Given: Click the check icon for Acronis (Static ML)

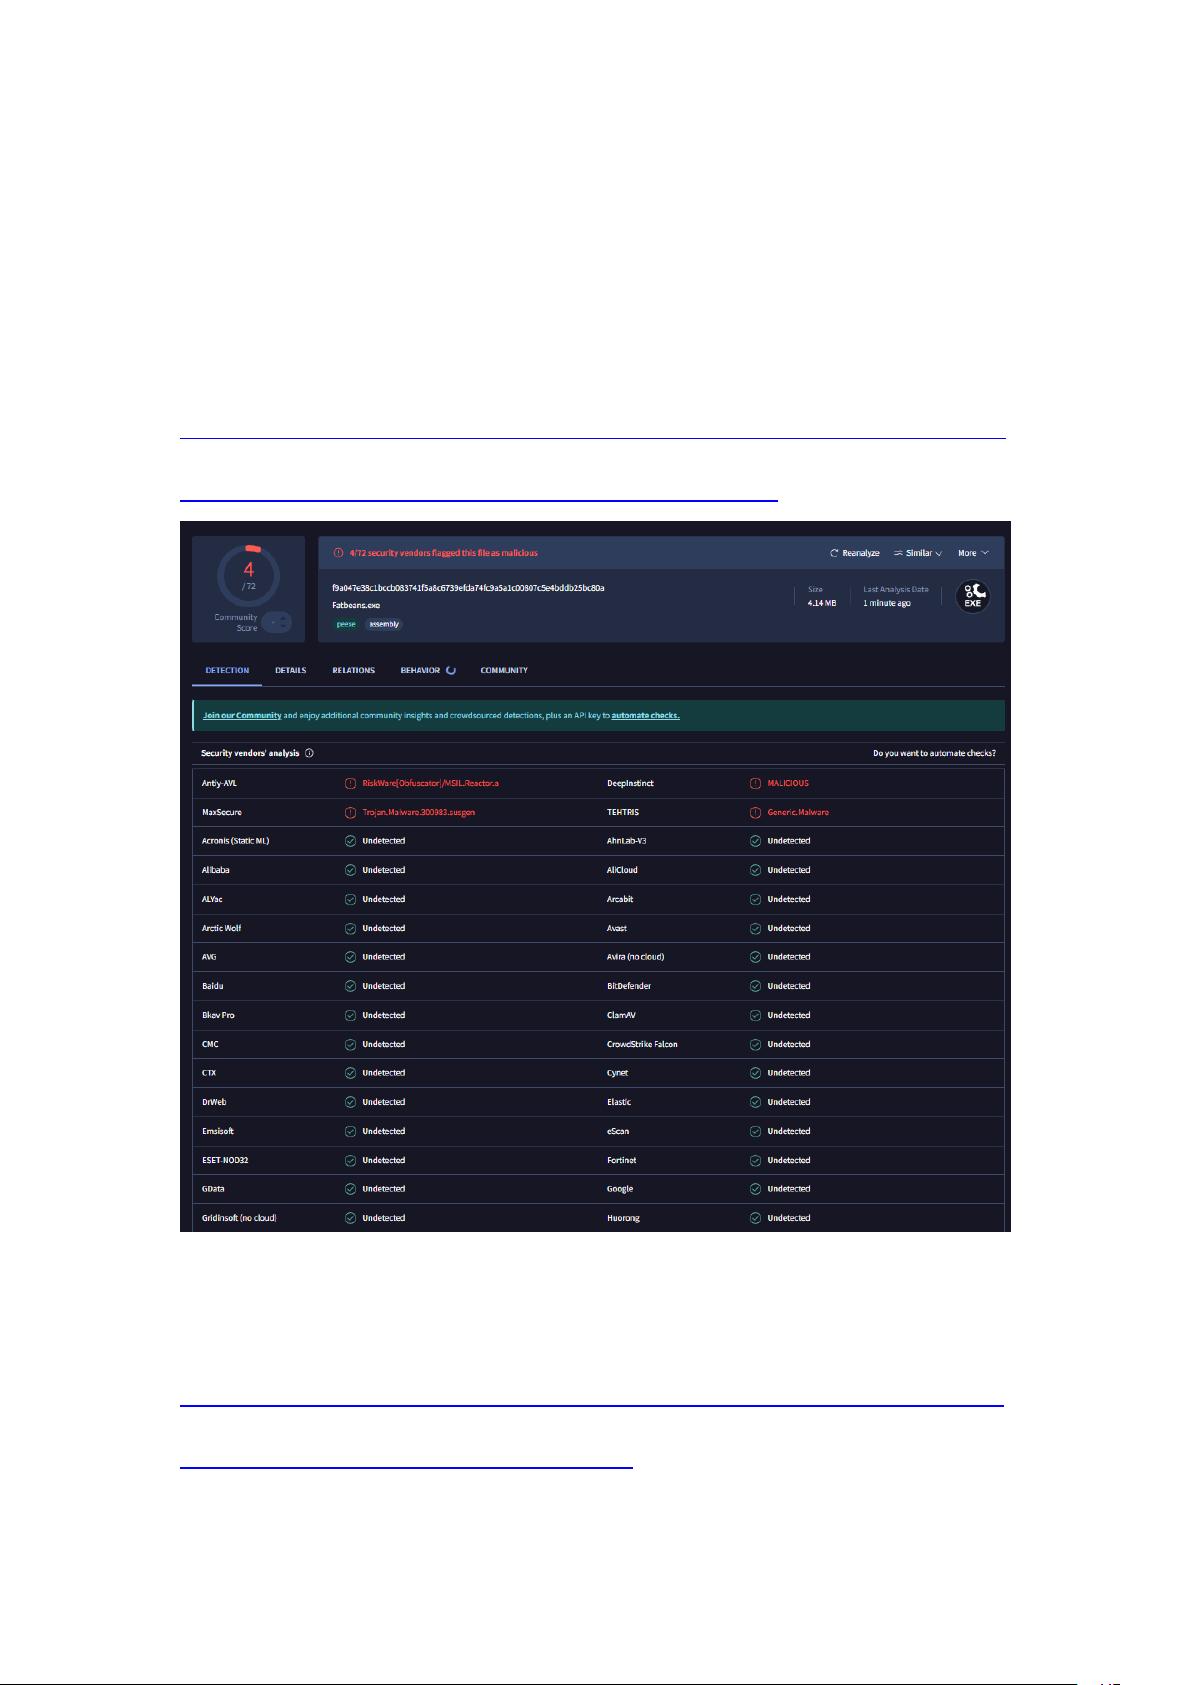Looking at the screenshot, I should 350,841.
